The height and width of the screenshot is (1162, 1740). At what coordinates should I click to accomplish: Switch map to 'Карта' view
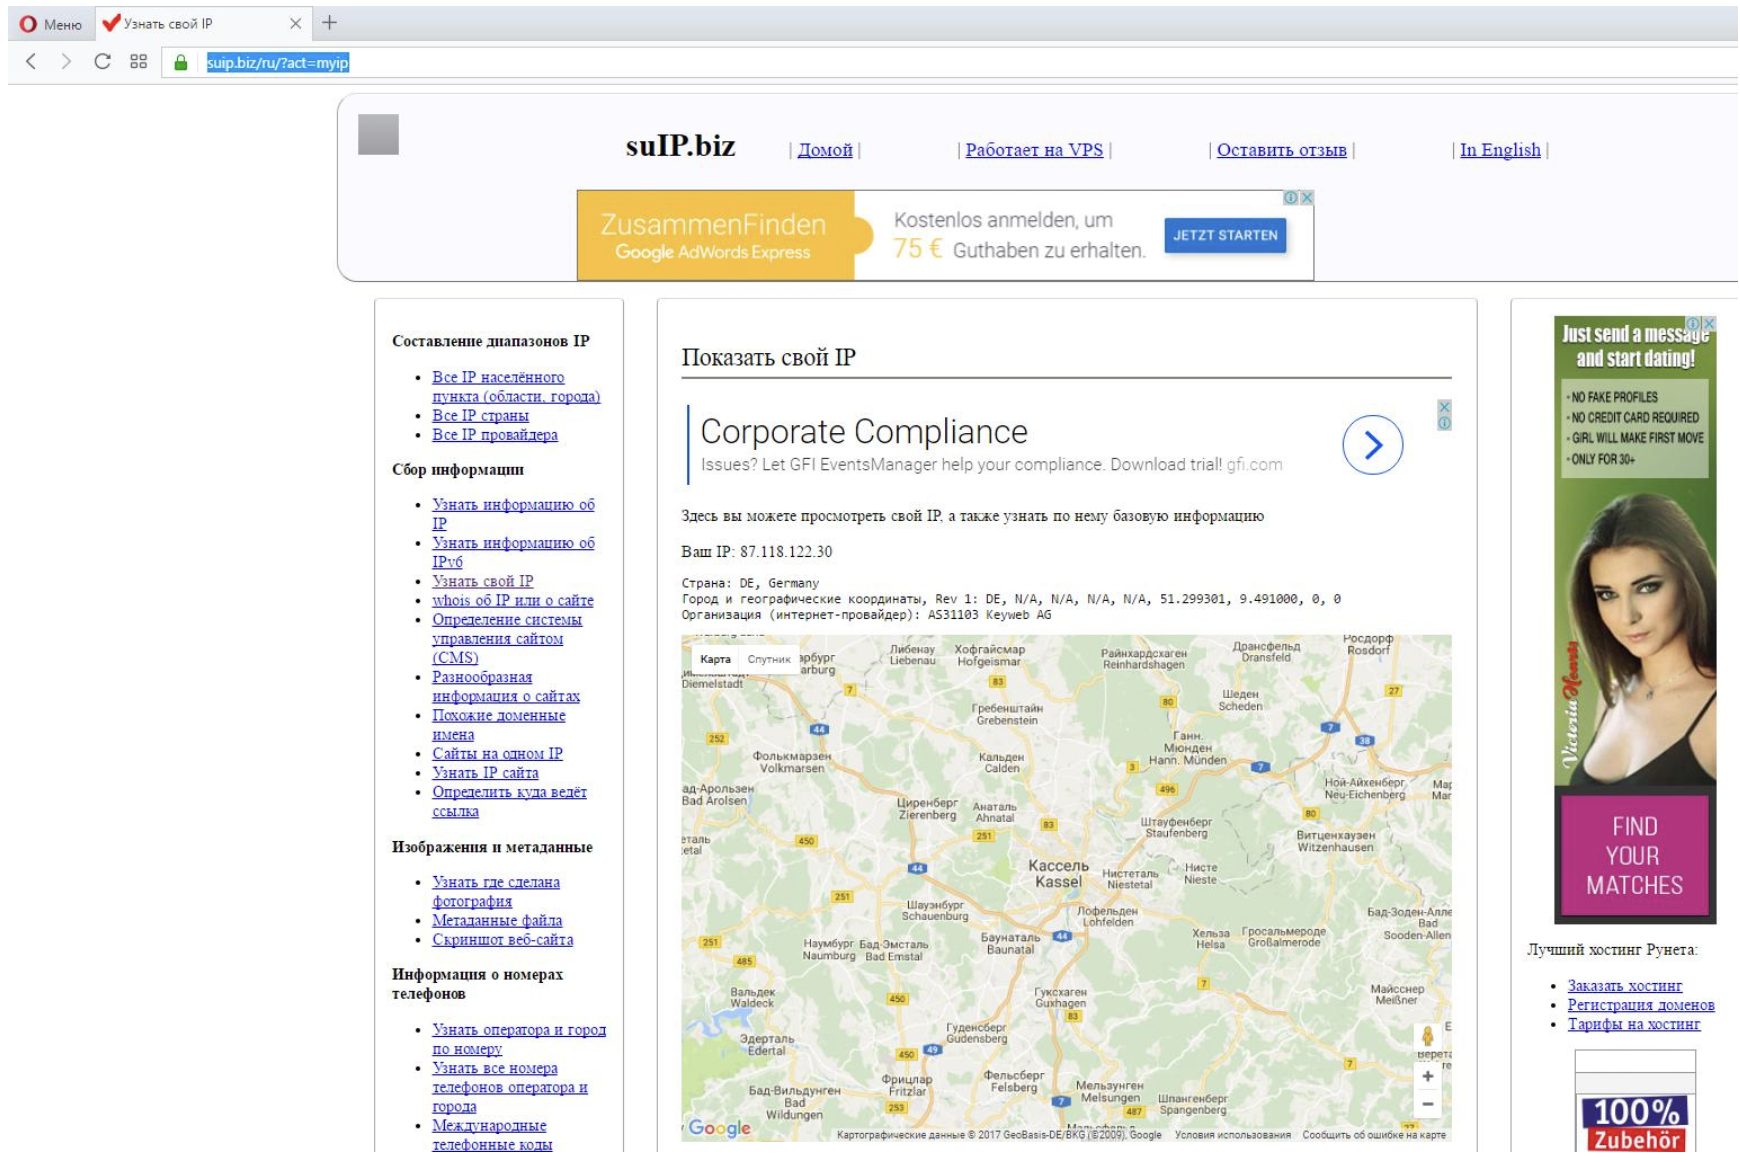715,659
